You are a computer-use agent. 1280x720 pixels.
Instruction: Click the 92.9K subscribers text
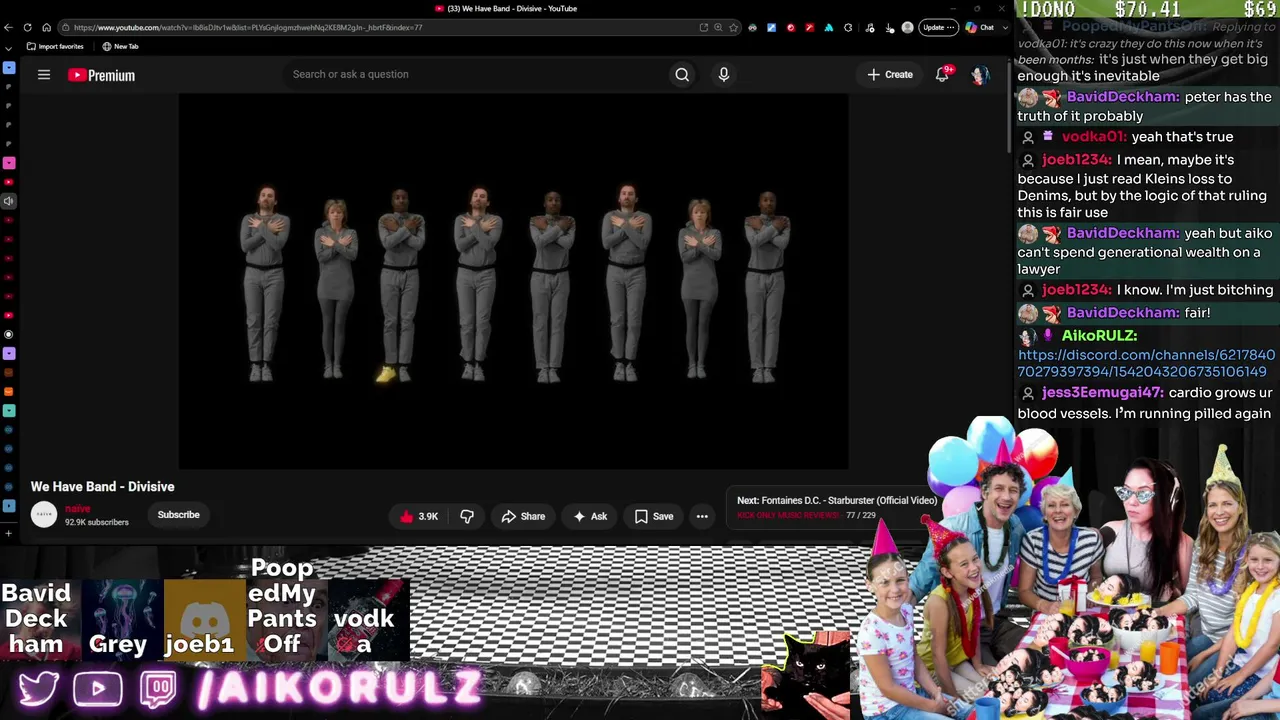pyautogui.click(x=97, y=522)
